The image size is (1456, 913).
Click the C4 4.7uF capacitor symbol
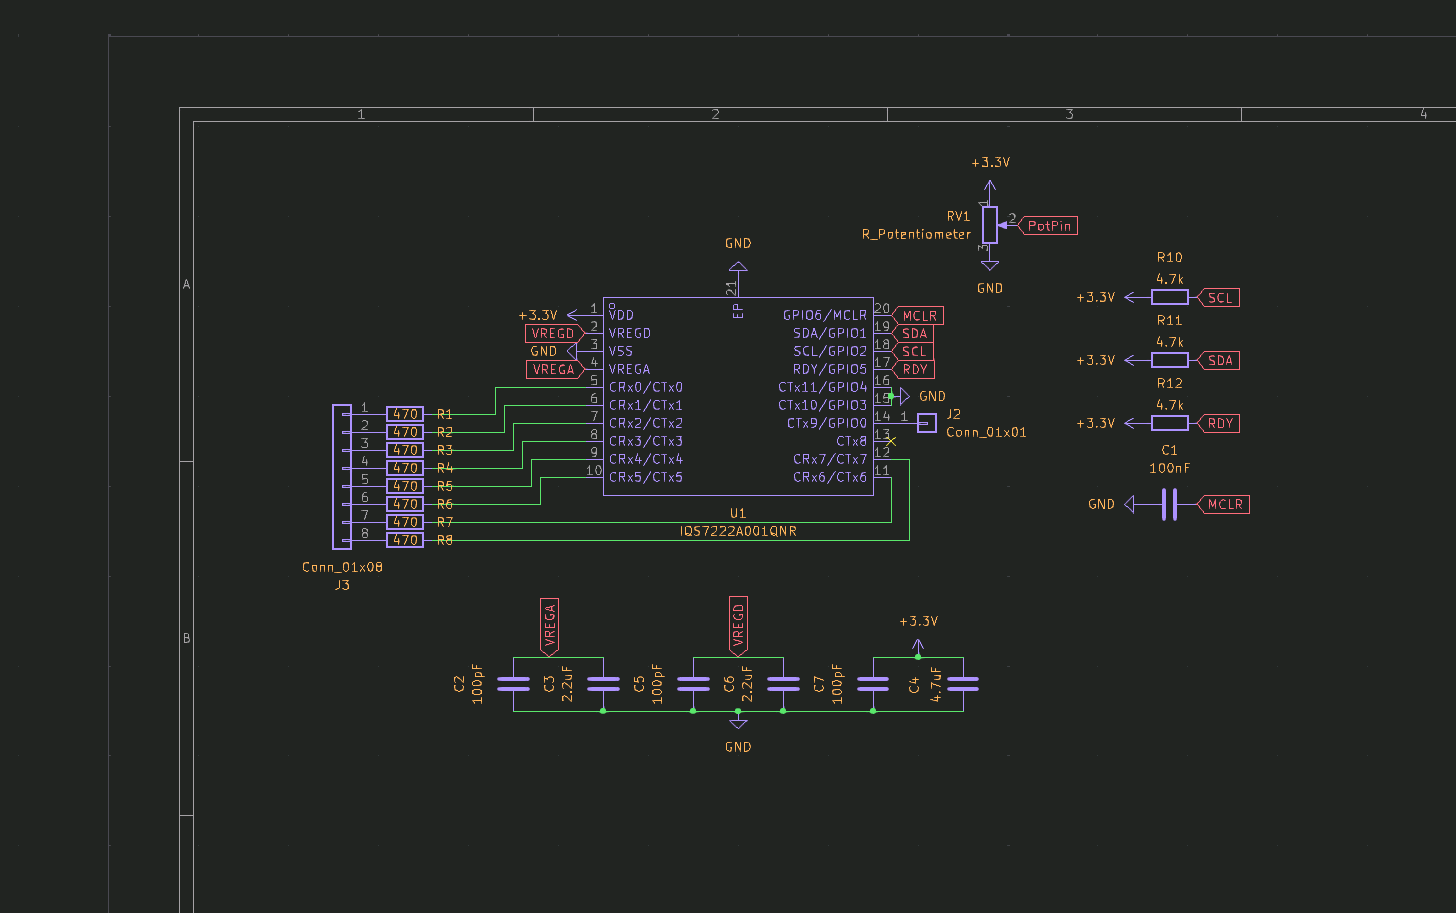click(x=963, y=684)
